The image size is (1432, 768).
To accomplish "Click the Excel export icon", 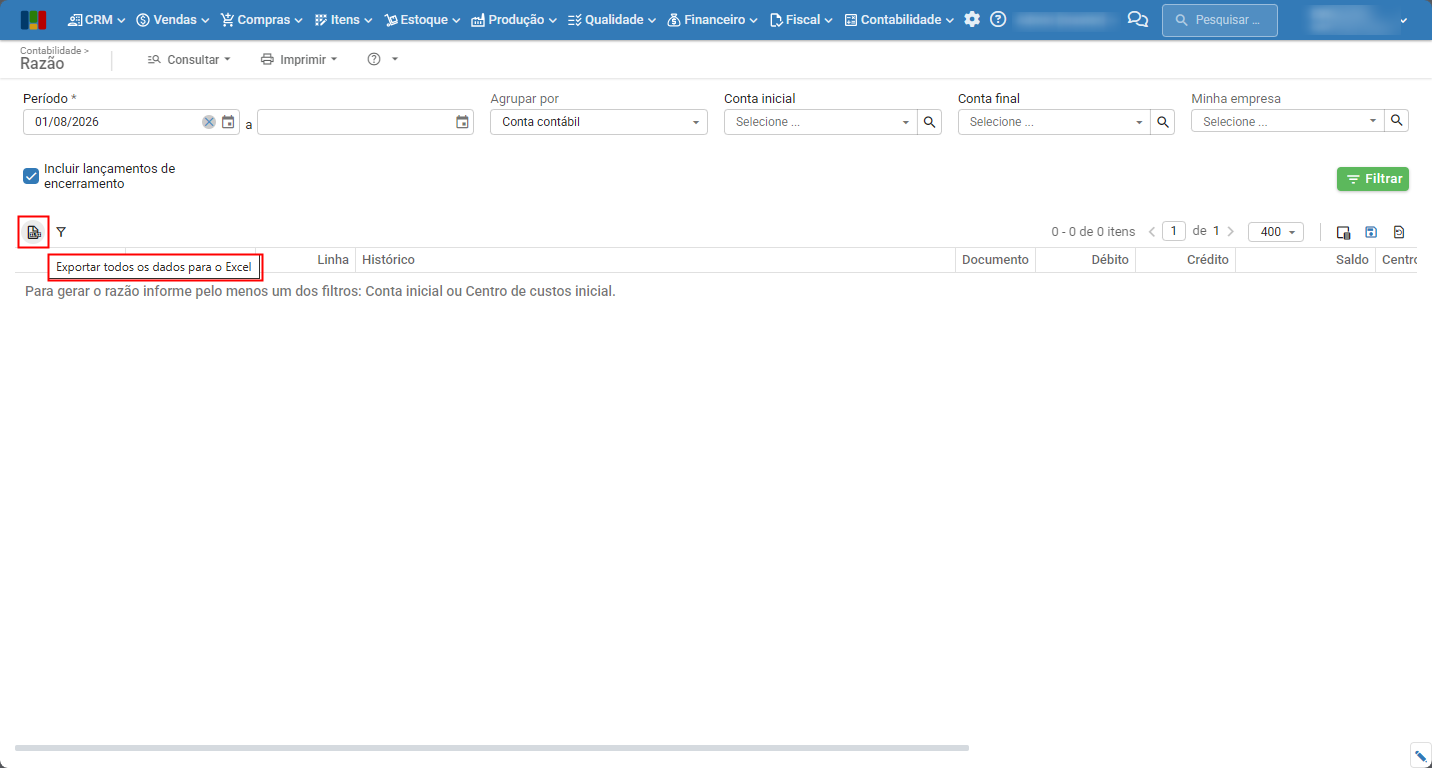I will click(x=34, y=232).
